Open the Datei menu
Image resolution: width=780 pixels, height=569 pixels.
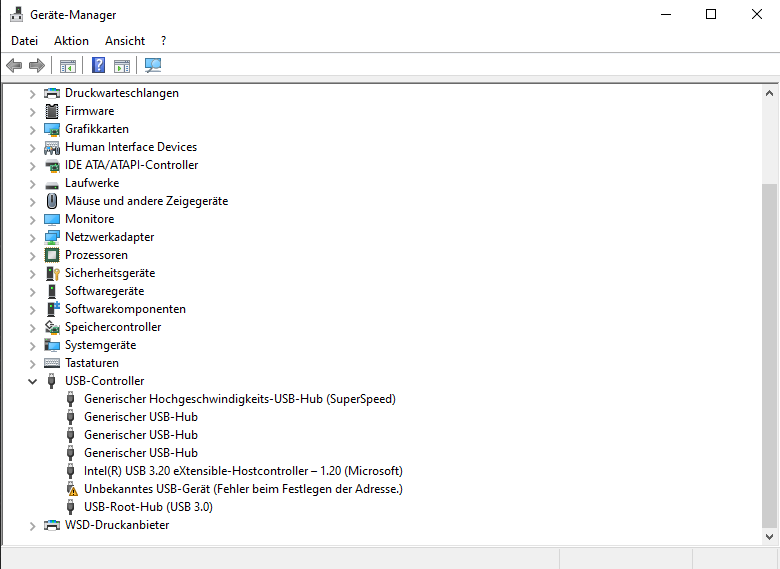tap(24, 41)
